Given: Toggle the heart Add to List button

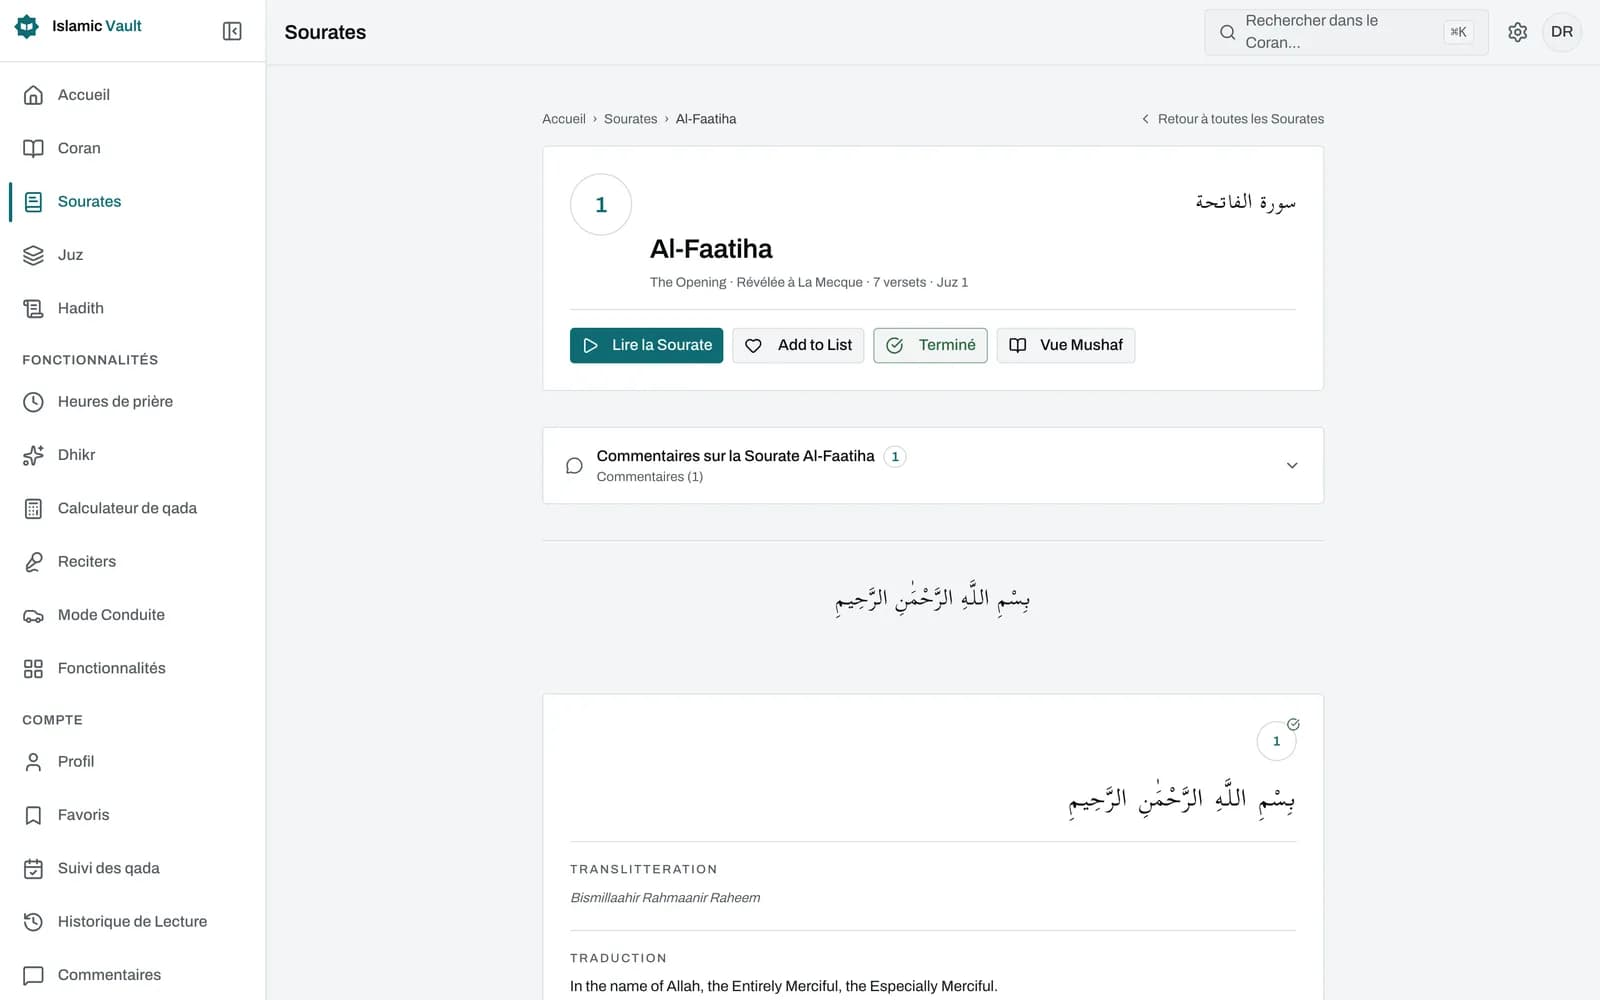Looking at the screenshot, I should tap(798, 345).
